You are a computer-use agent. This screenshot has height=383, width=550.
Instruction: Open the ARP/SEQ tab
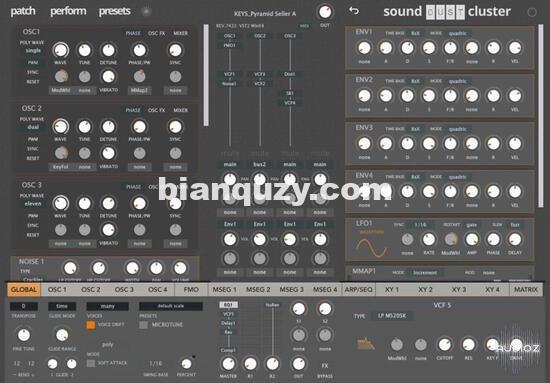coord(358,290)
